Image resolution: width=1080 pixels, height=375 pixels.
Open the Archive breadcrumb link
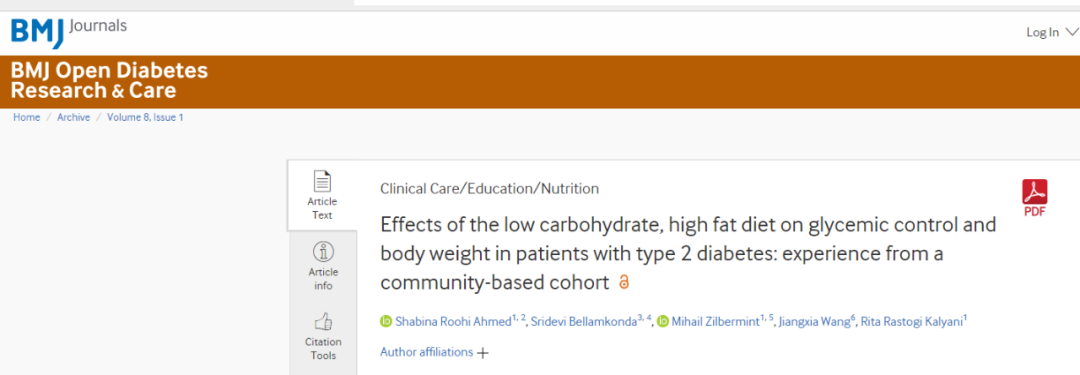[x=74, y=117]
